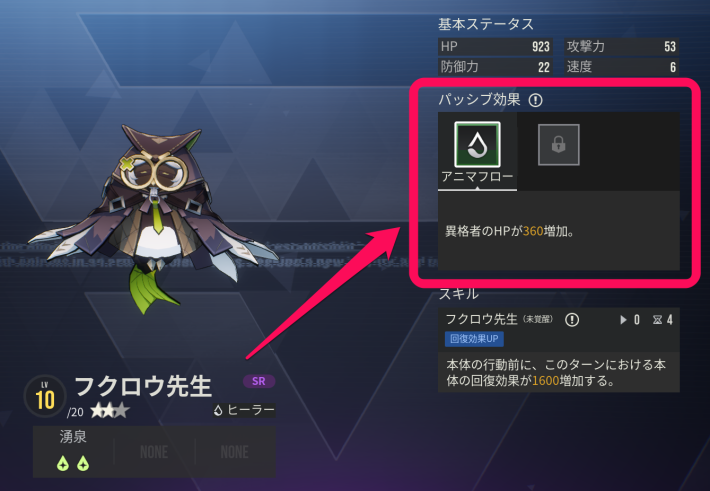Click the locked passive effect slot

(558, 144)
